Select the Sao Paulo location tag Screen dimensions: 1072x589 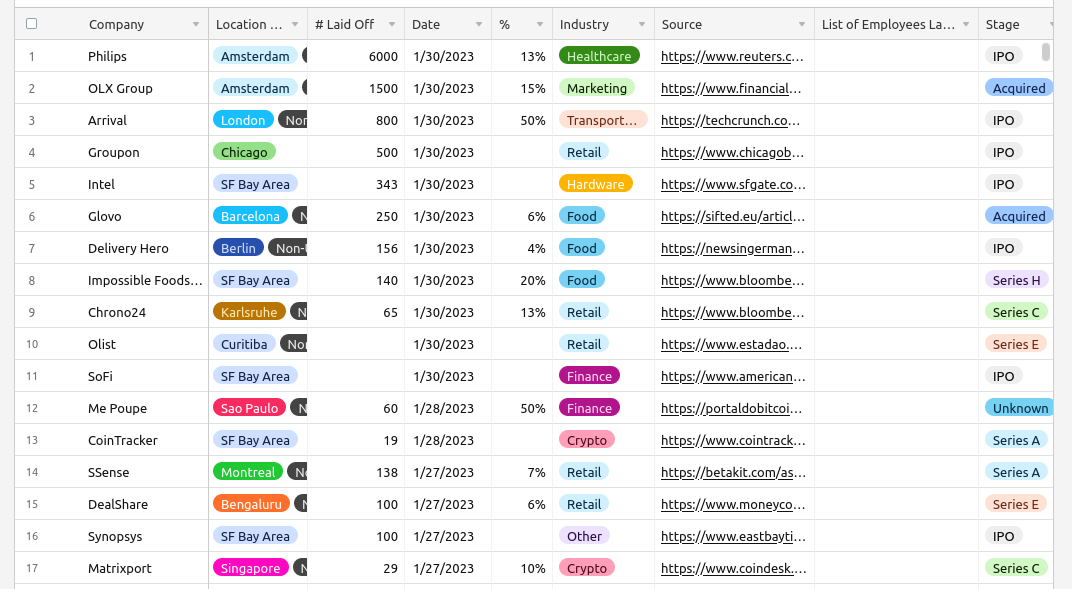tap(250, 409)
